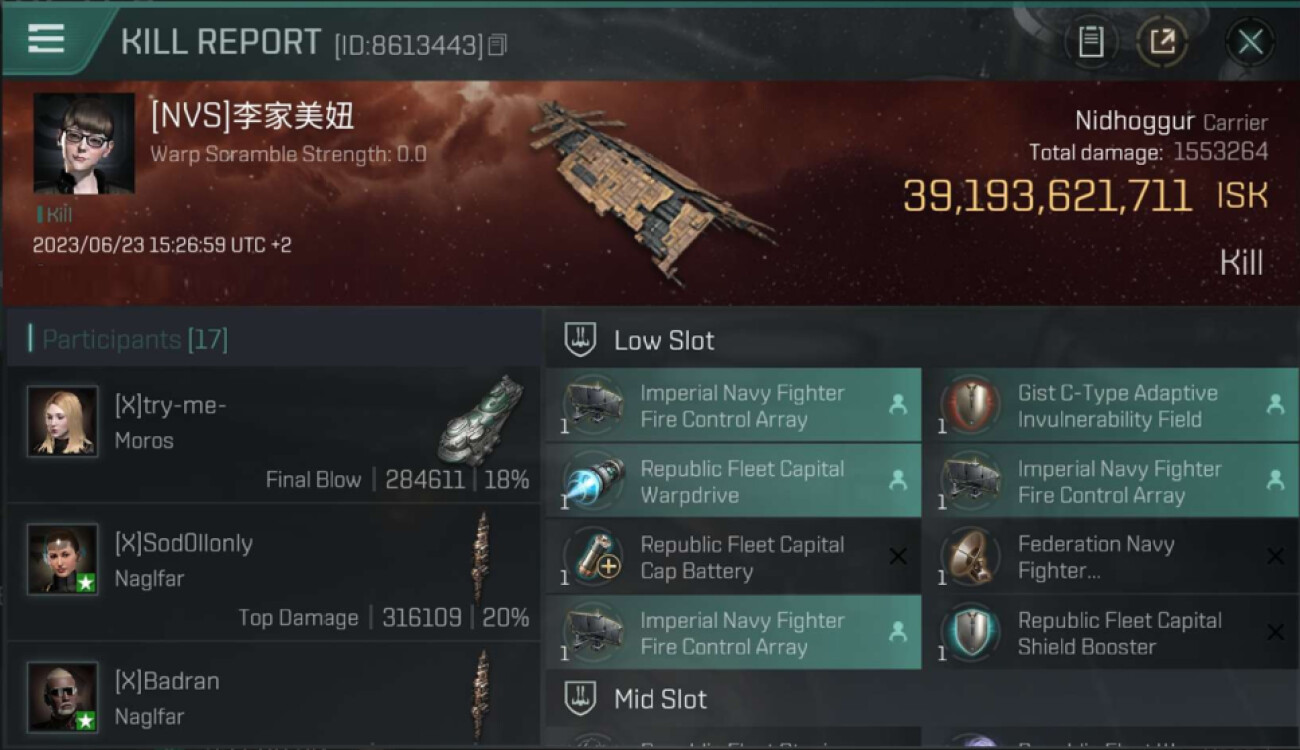Click Republic Fleet Capital Cap Battery icon
Viewport: 1300px width, 750px height.
point(593,557)
